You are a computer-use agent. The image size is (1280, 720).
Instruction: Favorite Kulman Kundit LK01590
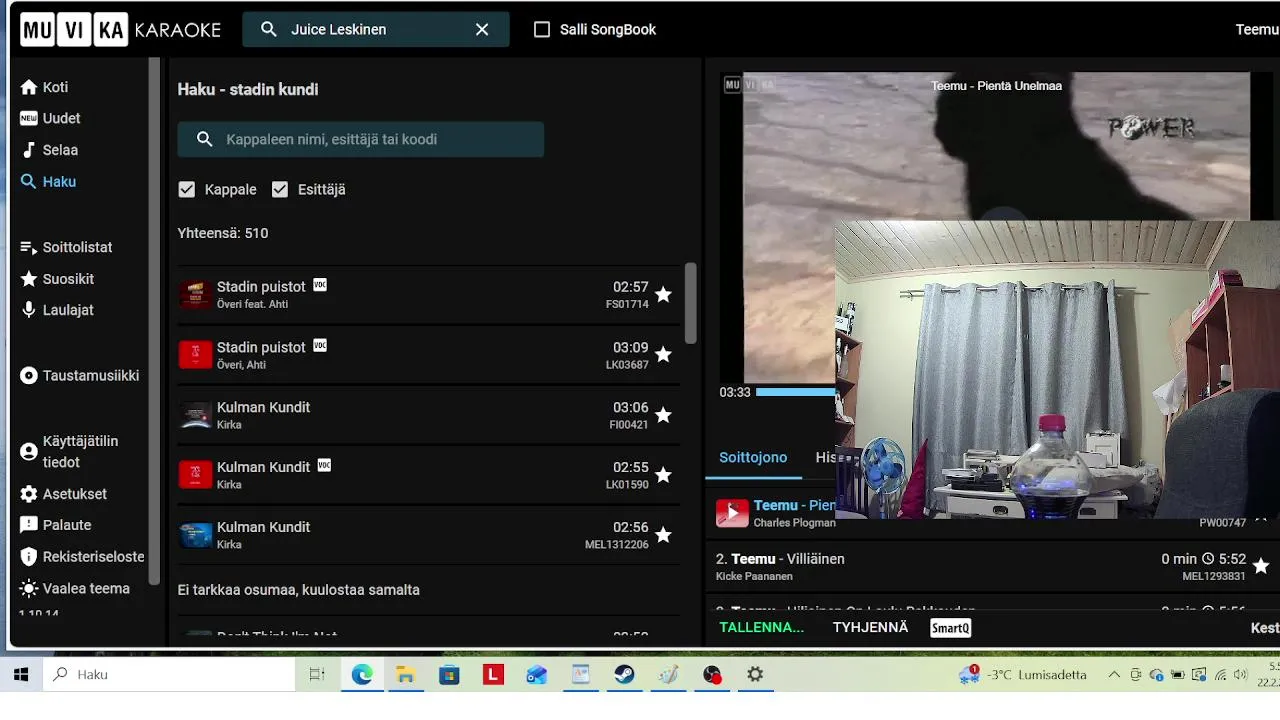point(663,475)
